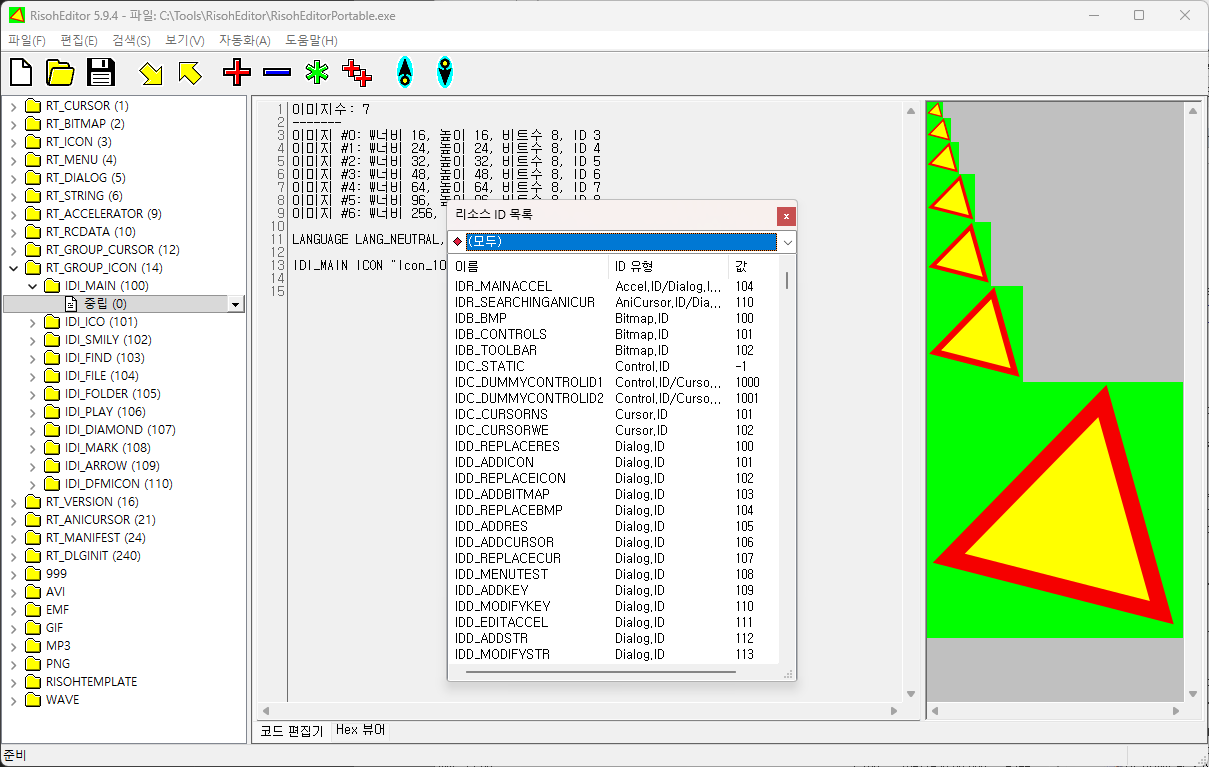
Task: Select RT_ANICURSOR (21) in the tree
Action: coord(101,520)
